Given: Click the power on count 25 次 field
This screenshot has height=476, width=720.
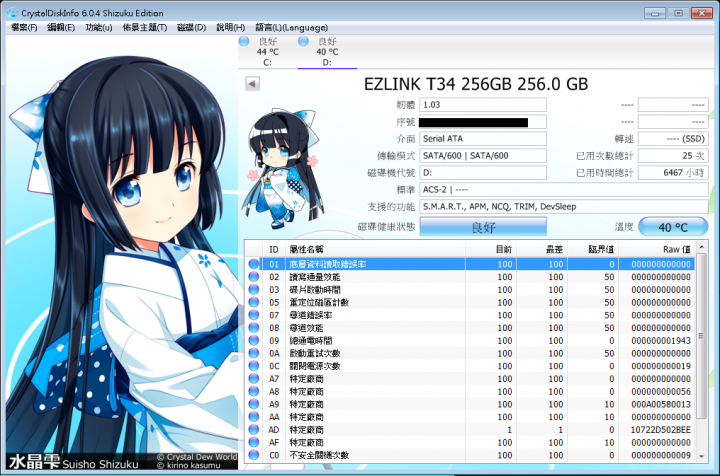Looking at the screenshot, I should [673, 156].
